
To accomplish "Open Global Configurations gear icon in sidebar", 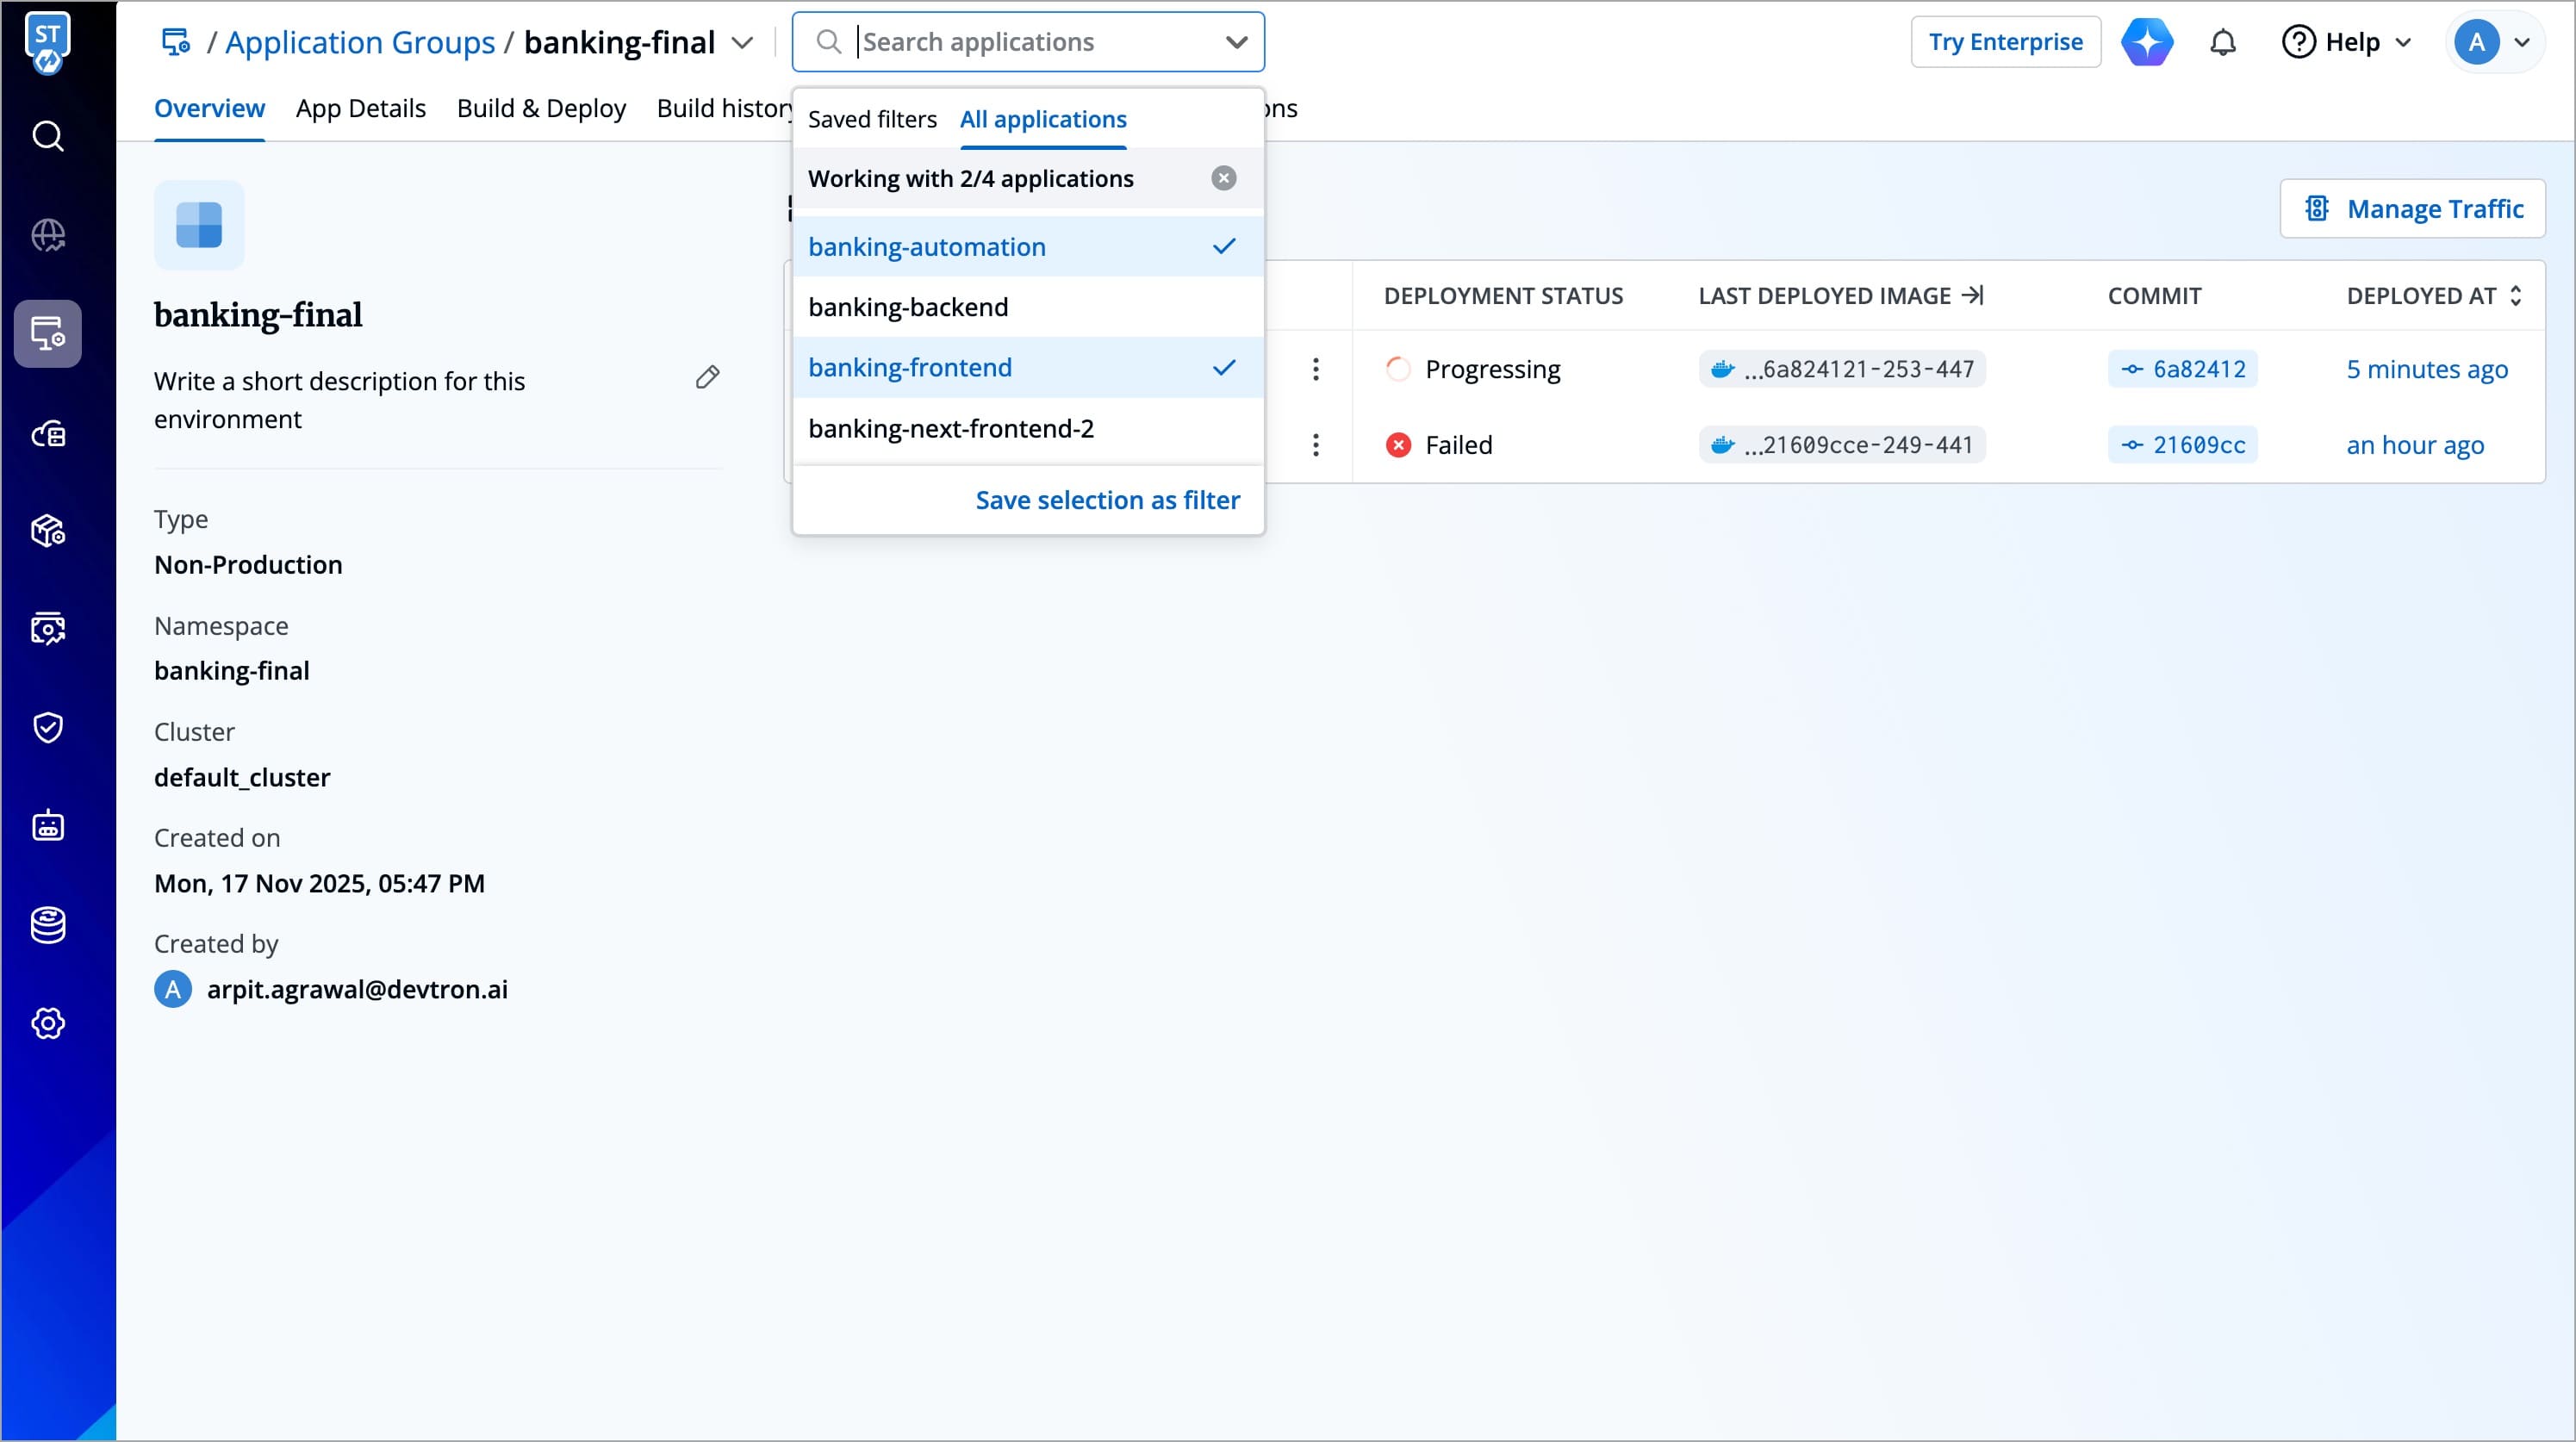I will [48, 1023].
